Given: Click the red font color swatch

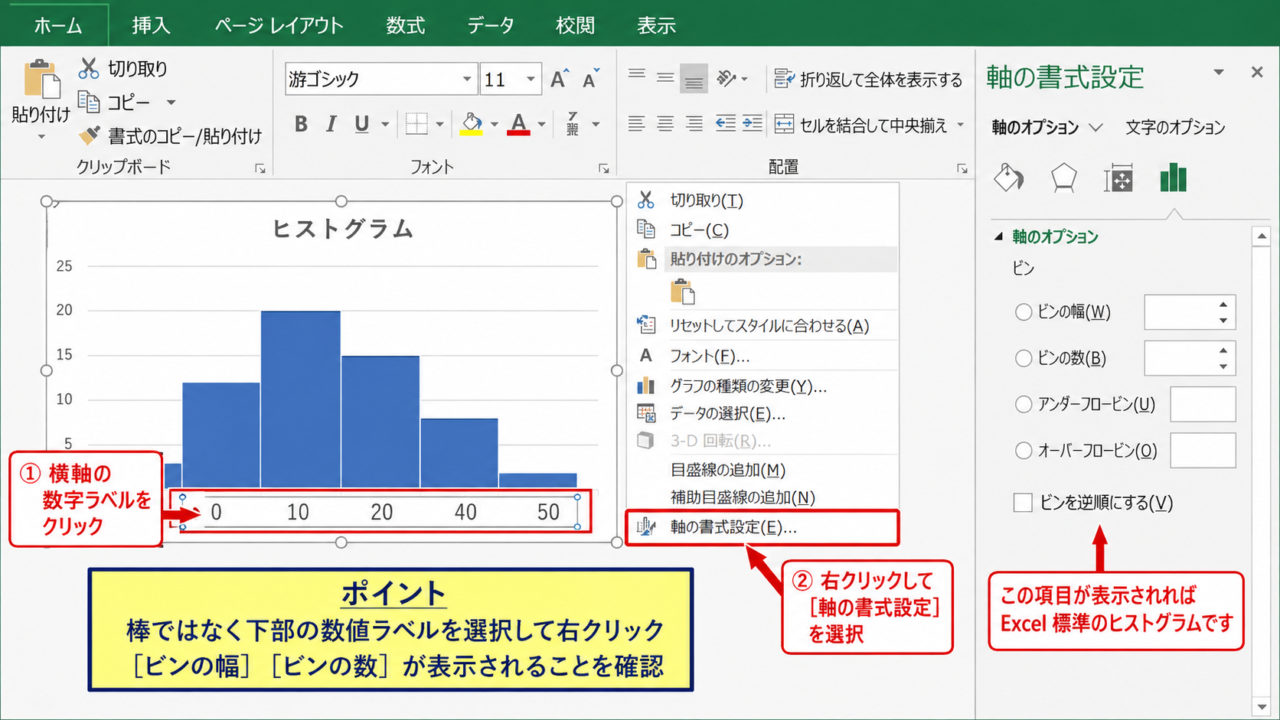Looking at the screenshot, I should point(518,124).
